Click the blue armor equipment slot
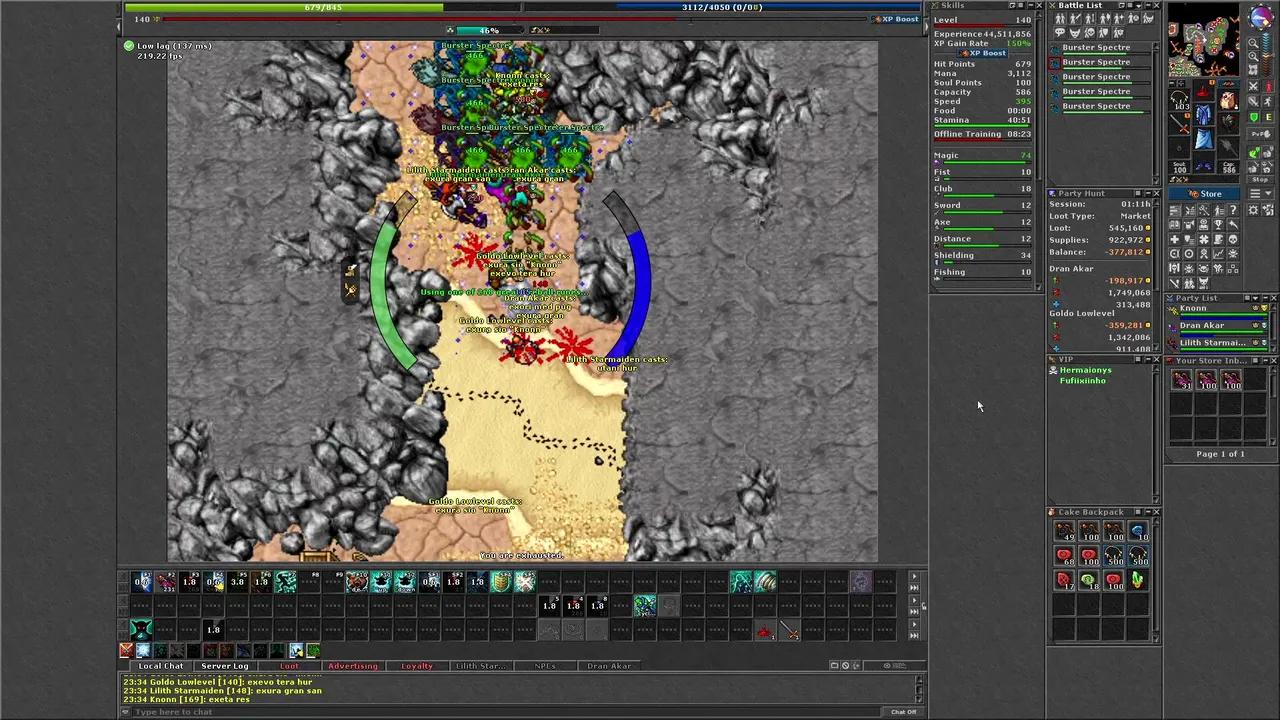The width and height of the screenshot is (1280, 720). 1204,112
